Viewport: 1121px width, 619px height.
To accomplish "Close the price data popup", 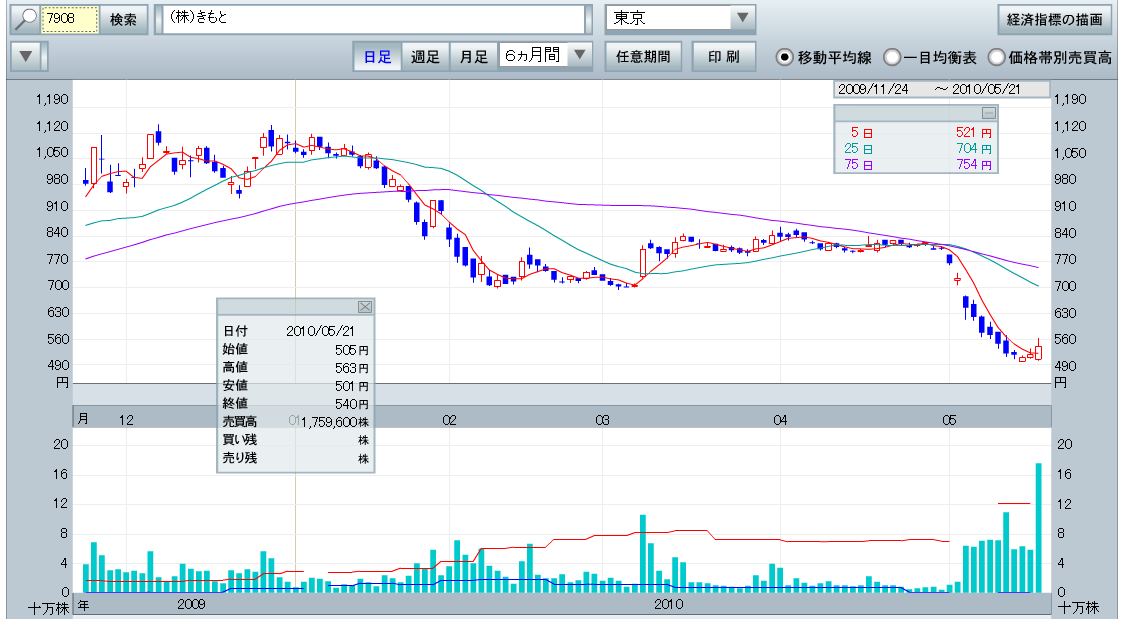I will coord(364,307).
